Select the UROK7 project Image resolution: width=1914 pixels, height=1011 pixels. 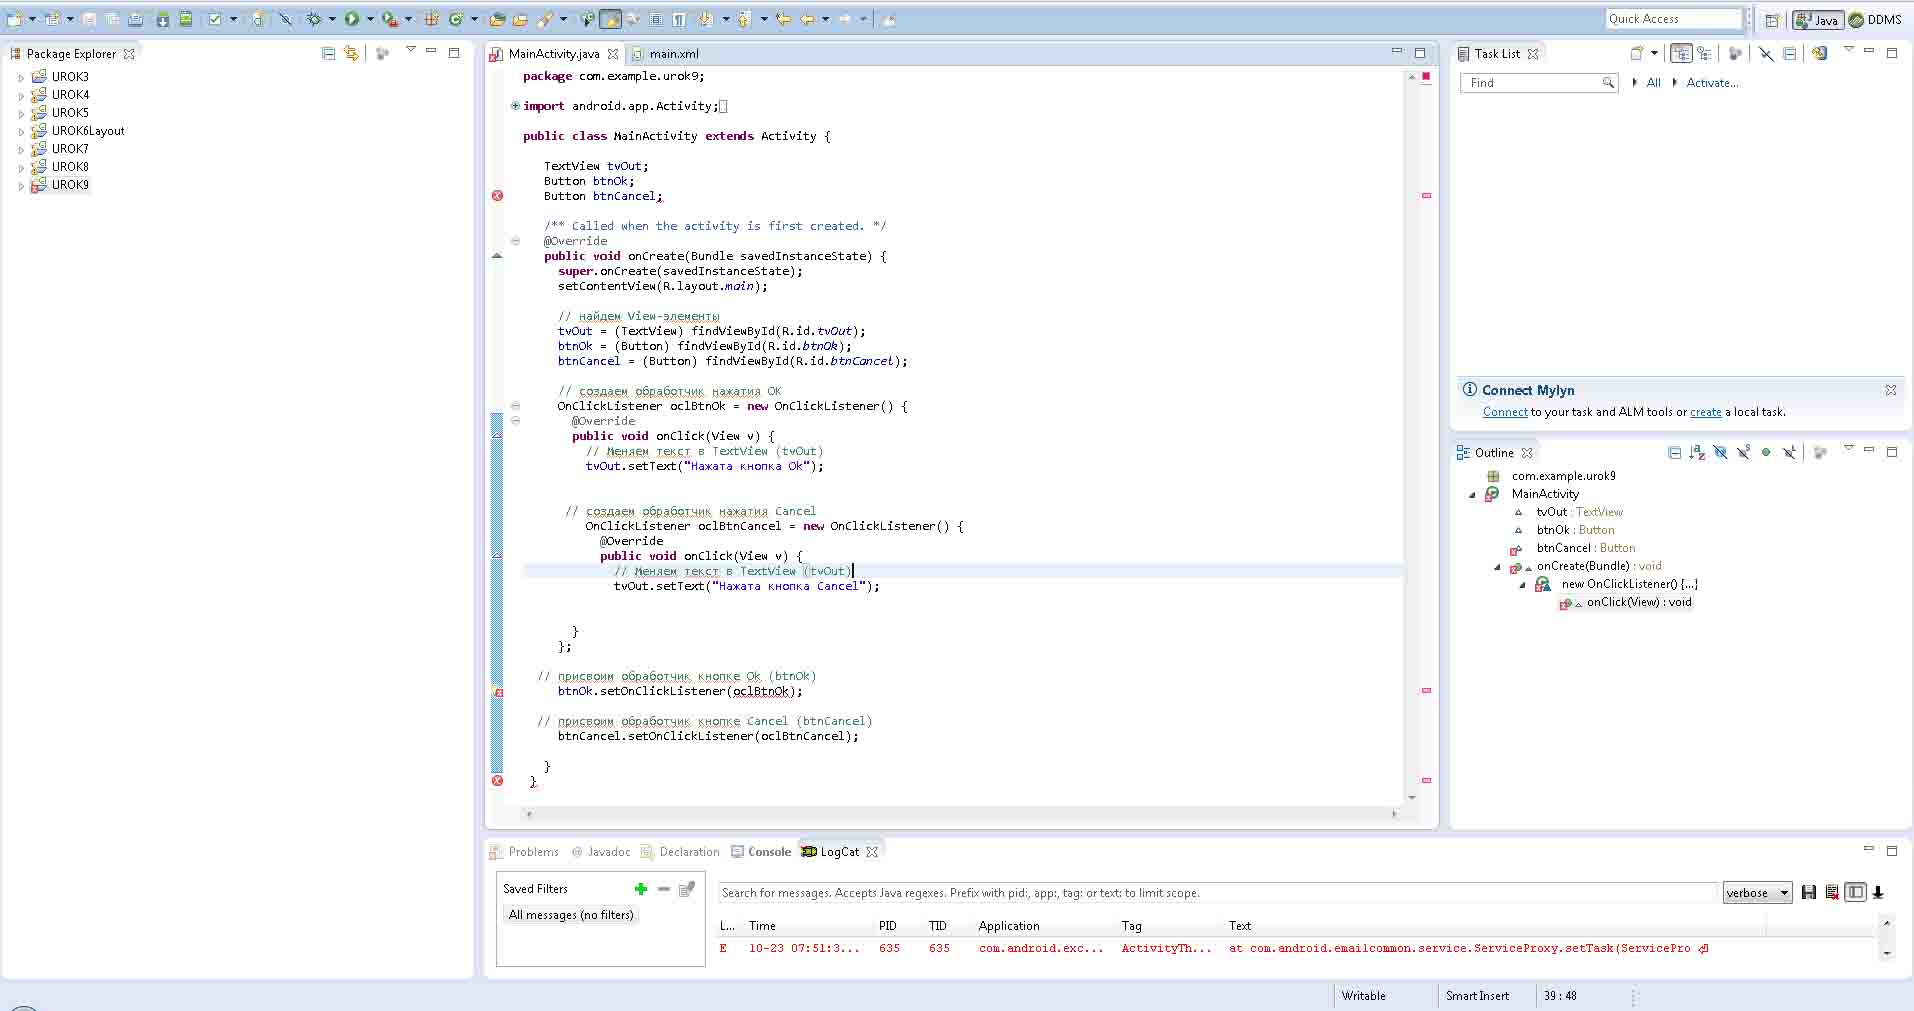pyautogui.click(x=70, y=149)
